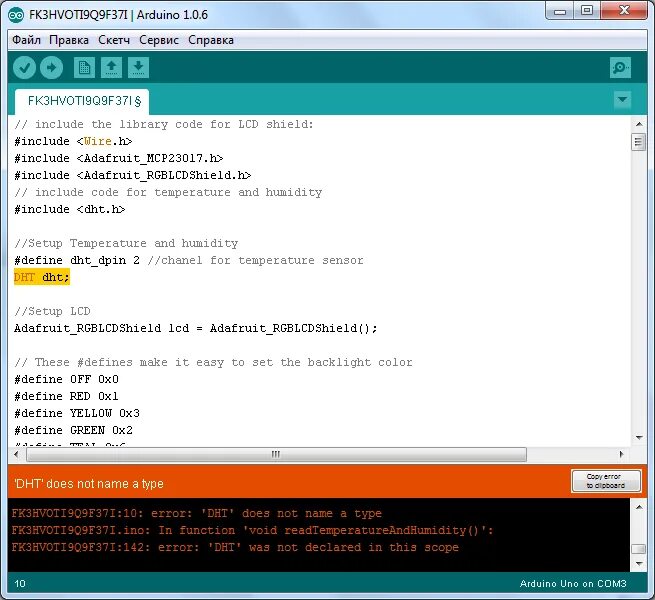This screenshot has width=655, height=600.
Task: Click editor vertical scrollbar up arrow
Action: pos(639,124)
